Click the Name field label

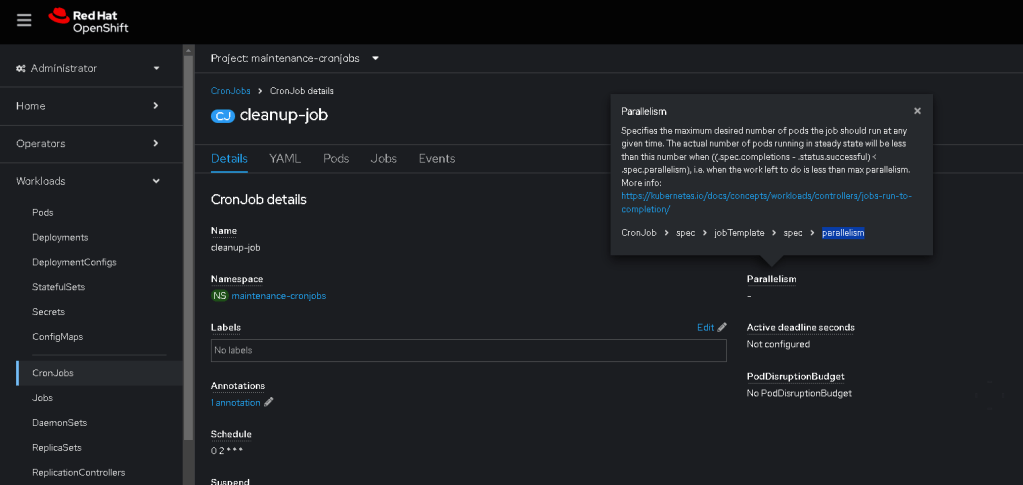pos(224,231)
